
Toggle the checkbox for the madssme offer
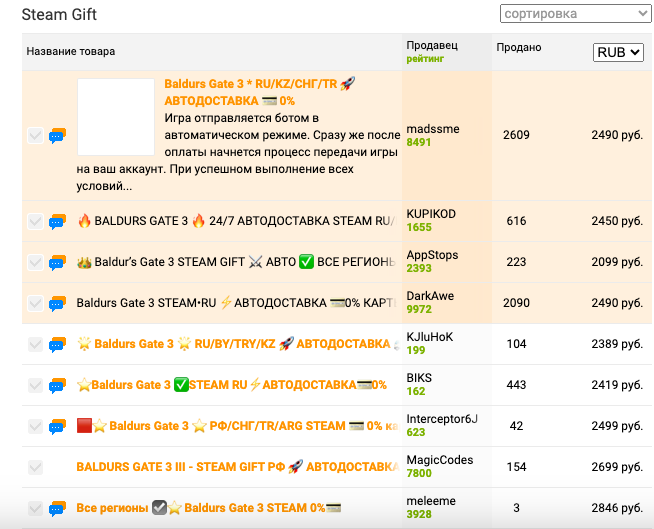tap(36, 136)
